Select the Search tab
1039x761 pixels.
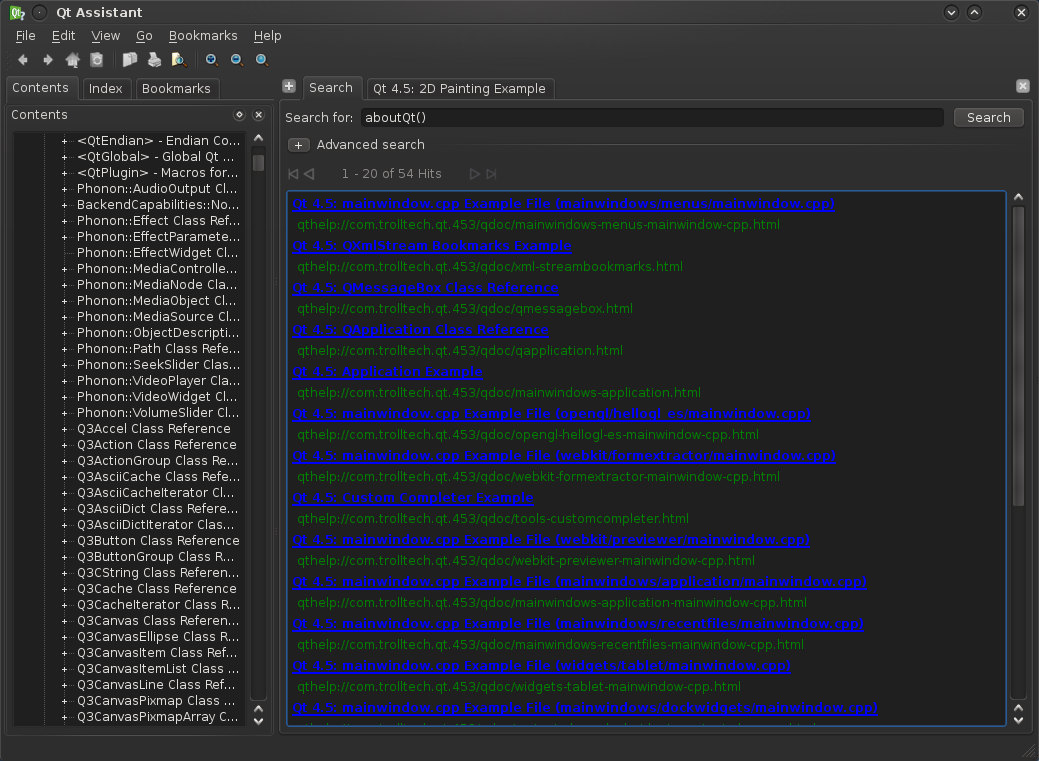coord(331,88)
